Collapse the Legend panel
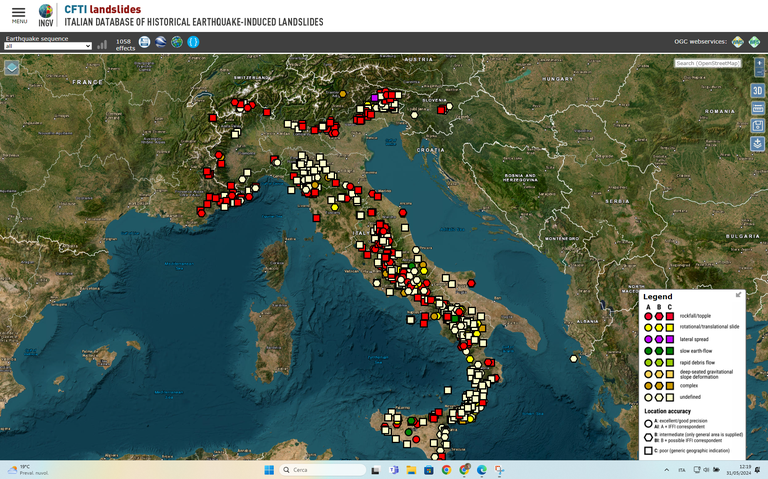Image resolution: width=768 pixels, height=479 pixels. coord(739,295)
